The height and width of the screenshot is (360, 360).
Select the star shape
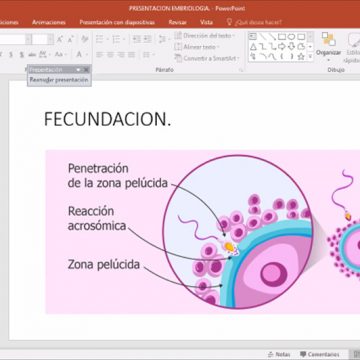[x=301, y=56]
